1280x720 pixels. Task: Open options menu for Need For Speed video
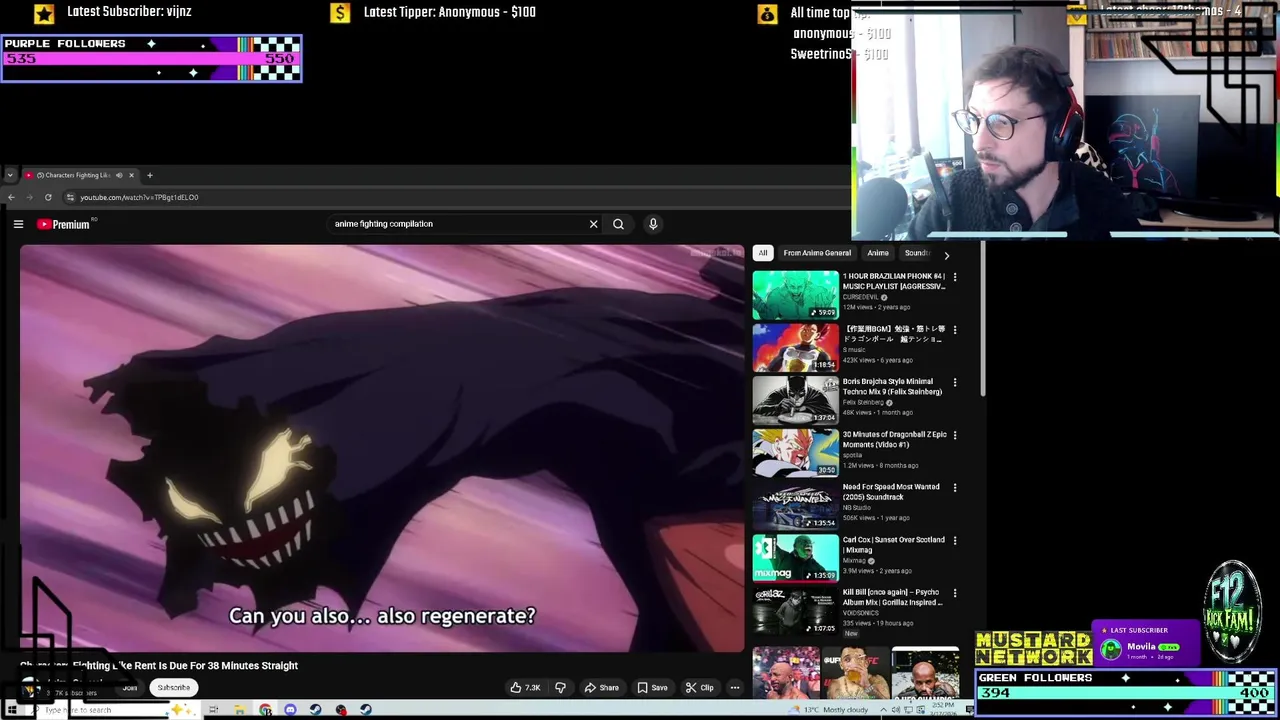(x=955, y=488)
